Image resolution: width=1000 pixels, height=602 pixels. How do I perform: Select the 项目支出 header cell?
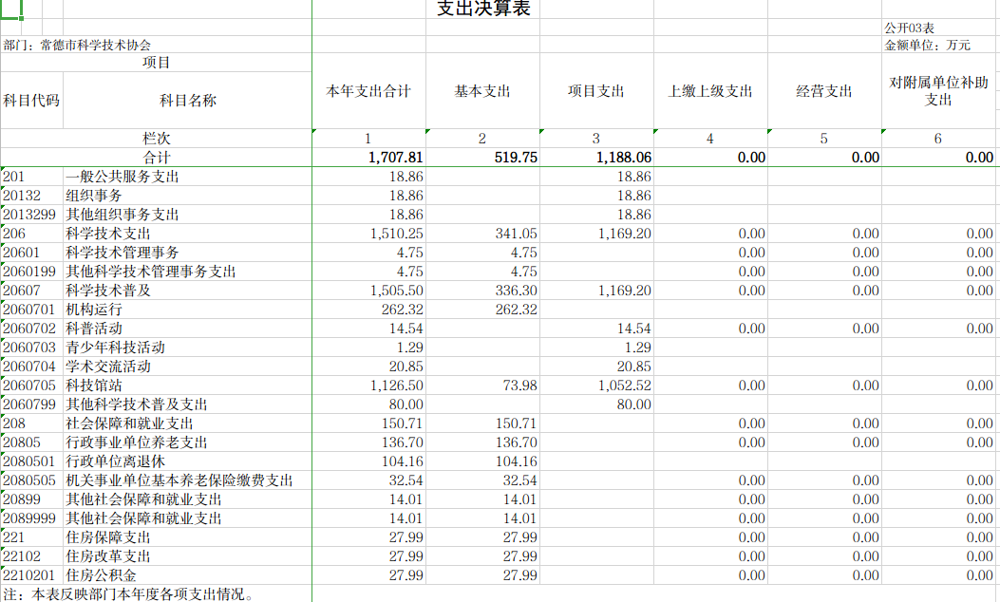(x=596, y=90)
